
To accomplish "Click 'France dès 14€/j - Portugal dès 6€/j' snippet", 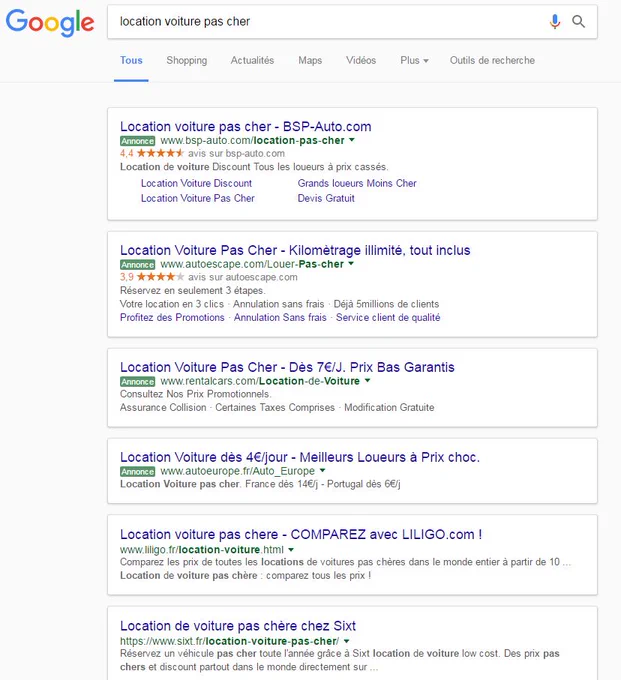I will click(x=323, y=484).
